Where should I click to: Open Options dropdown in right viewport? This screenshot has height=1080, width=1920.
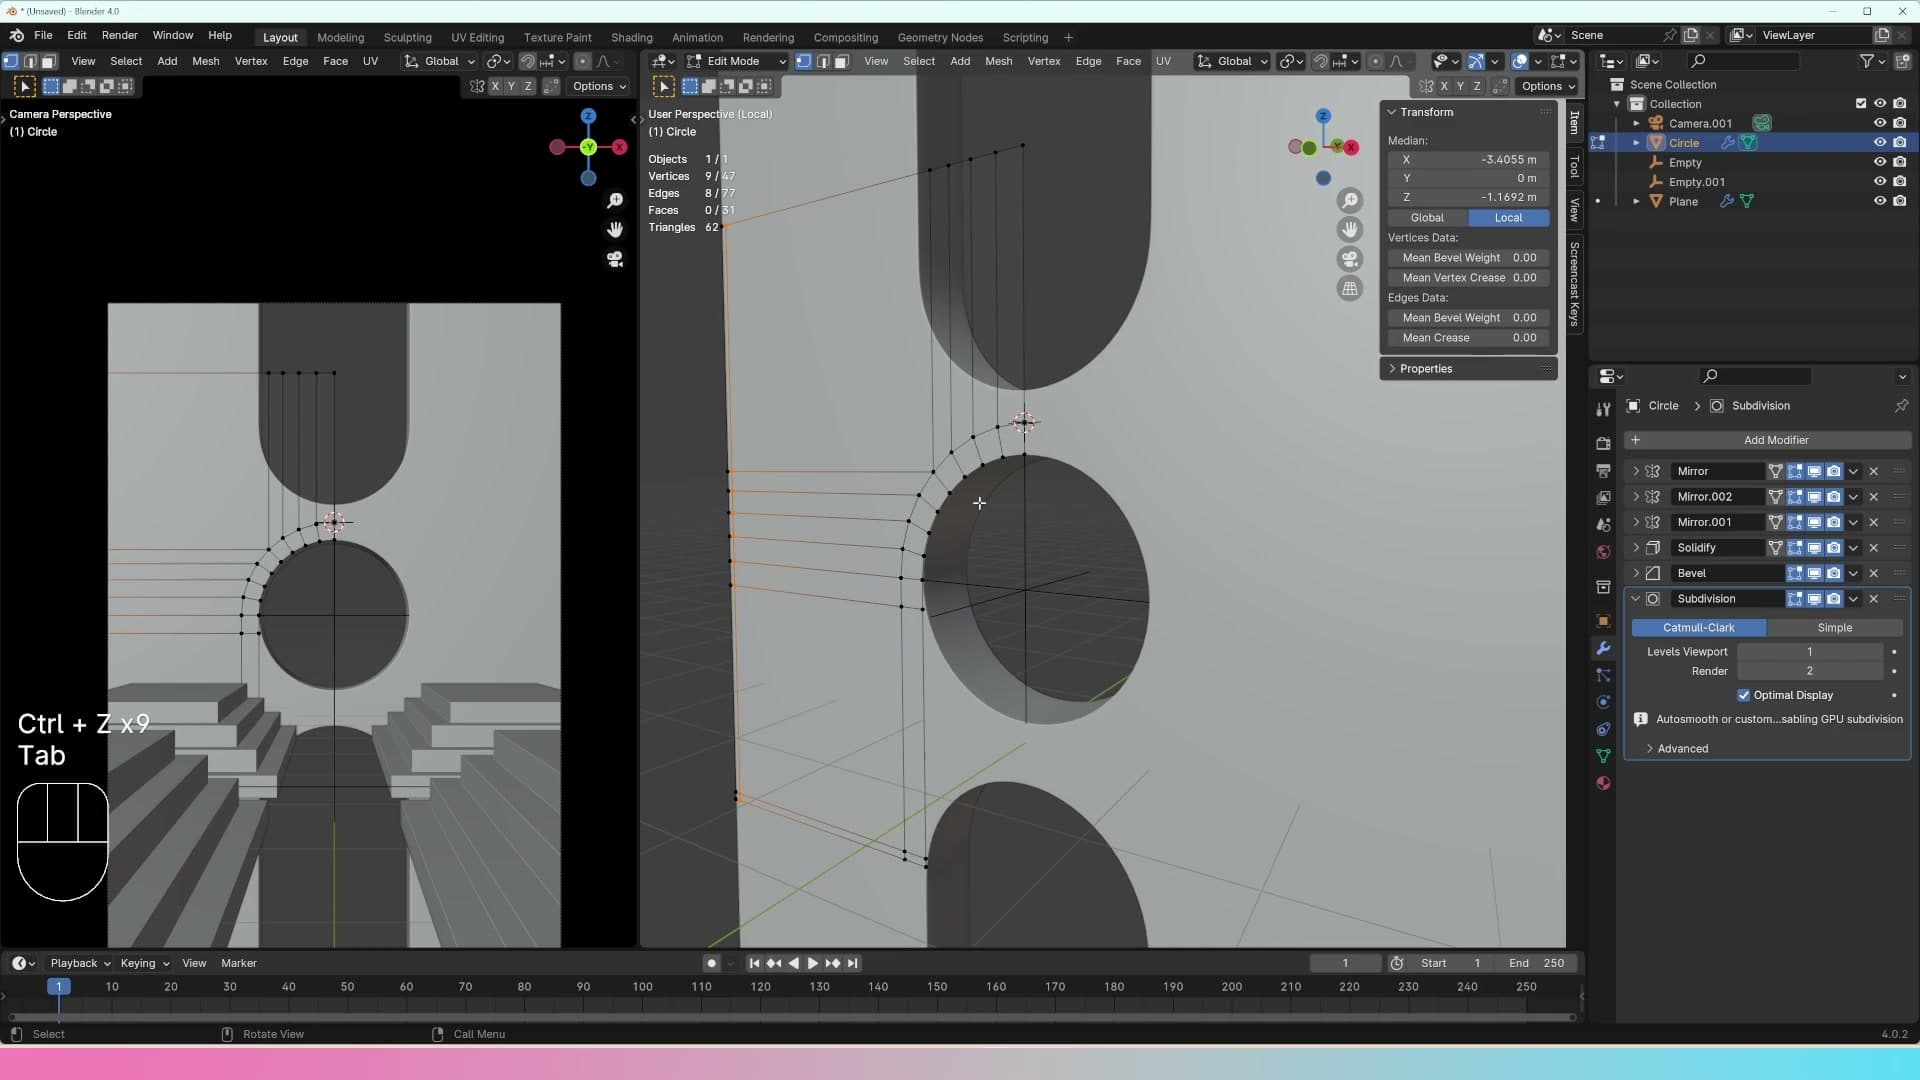point(1547,86)
